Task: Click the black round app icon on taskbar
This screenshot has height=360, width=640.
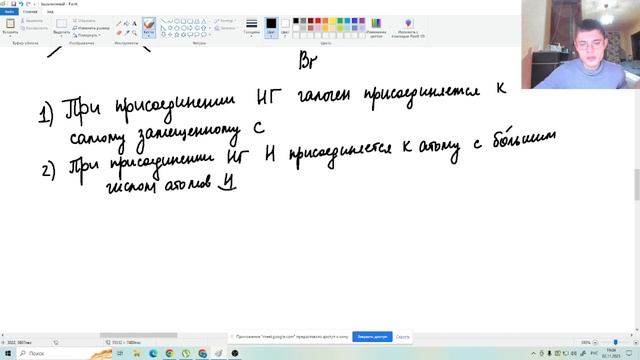Action: [235, 353]
